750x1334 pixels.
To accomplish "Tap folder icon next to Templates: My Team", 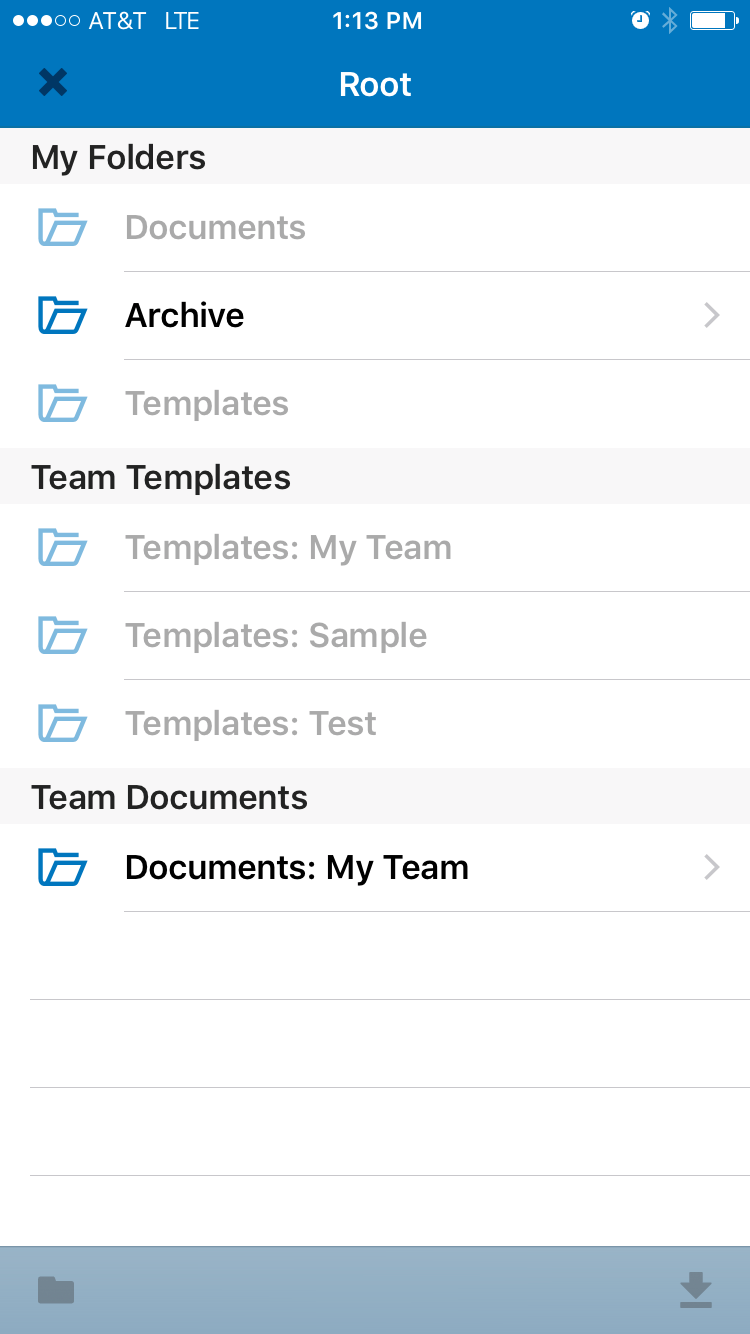I will 62,548.
